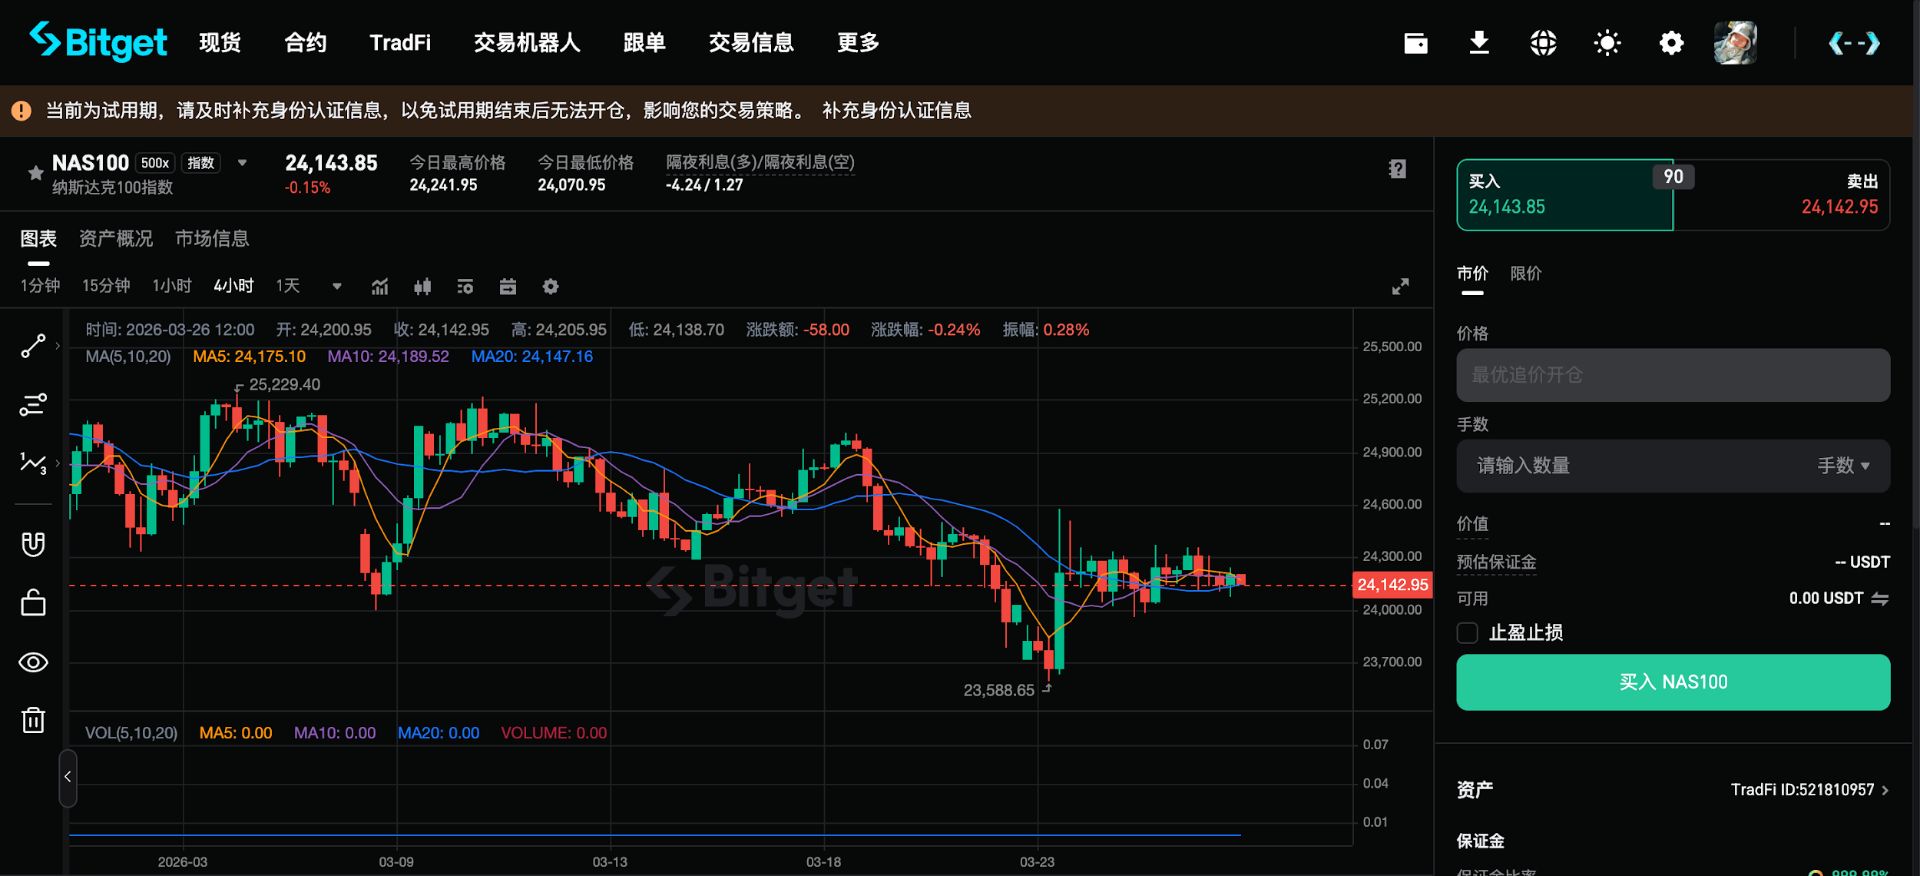The width and height of the screenshot is (1920, 876).
Task: Select the 1天 timeframe
Action: (x=288, y=286)
